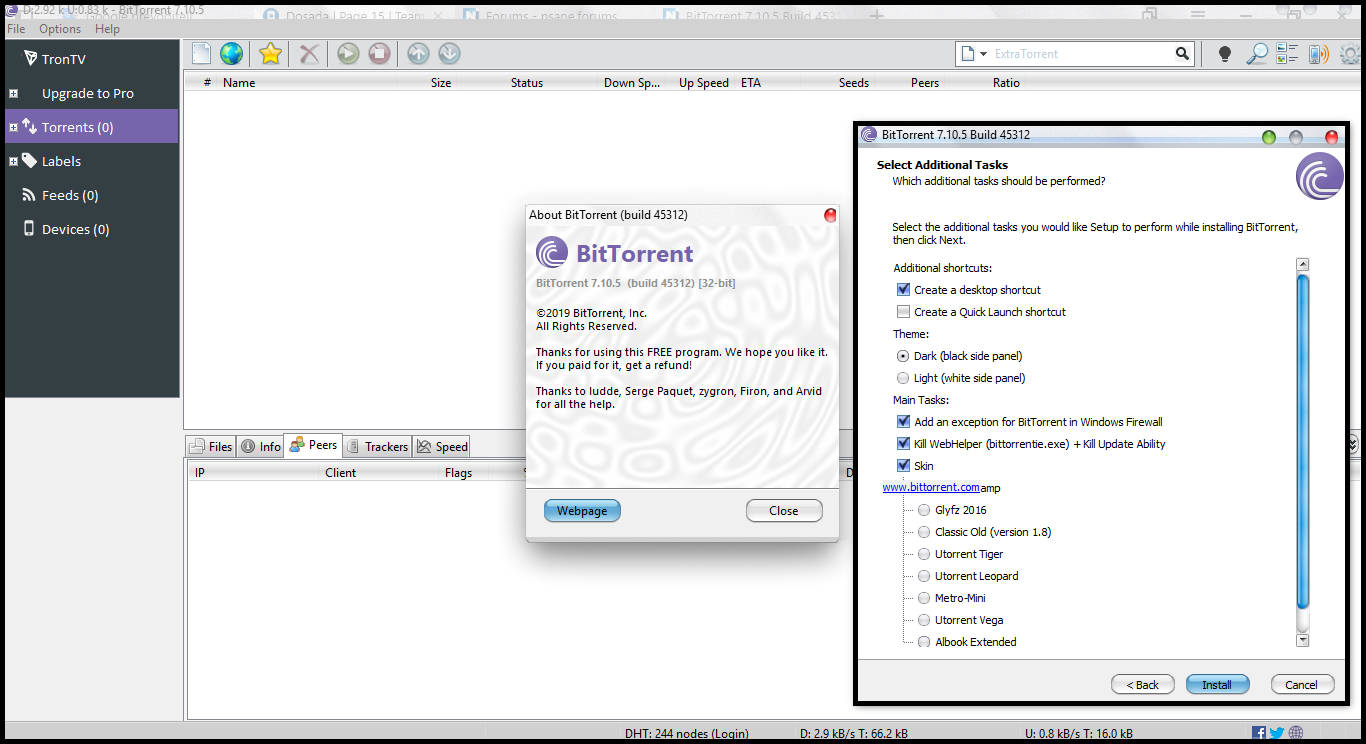Click the red Stop torrent icon

click(x=379, y=54)
